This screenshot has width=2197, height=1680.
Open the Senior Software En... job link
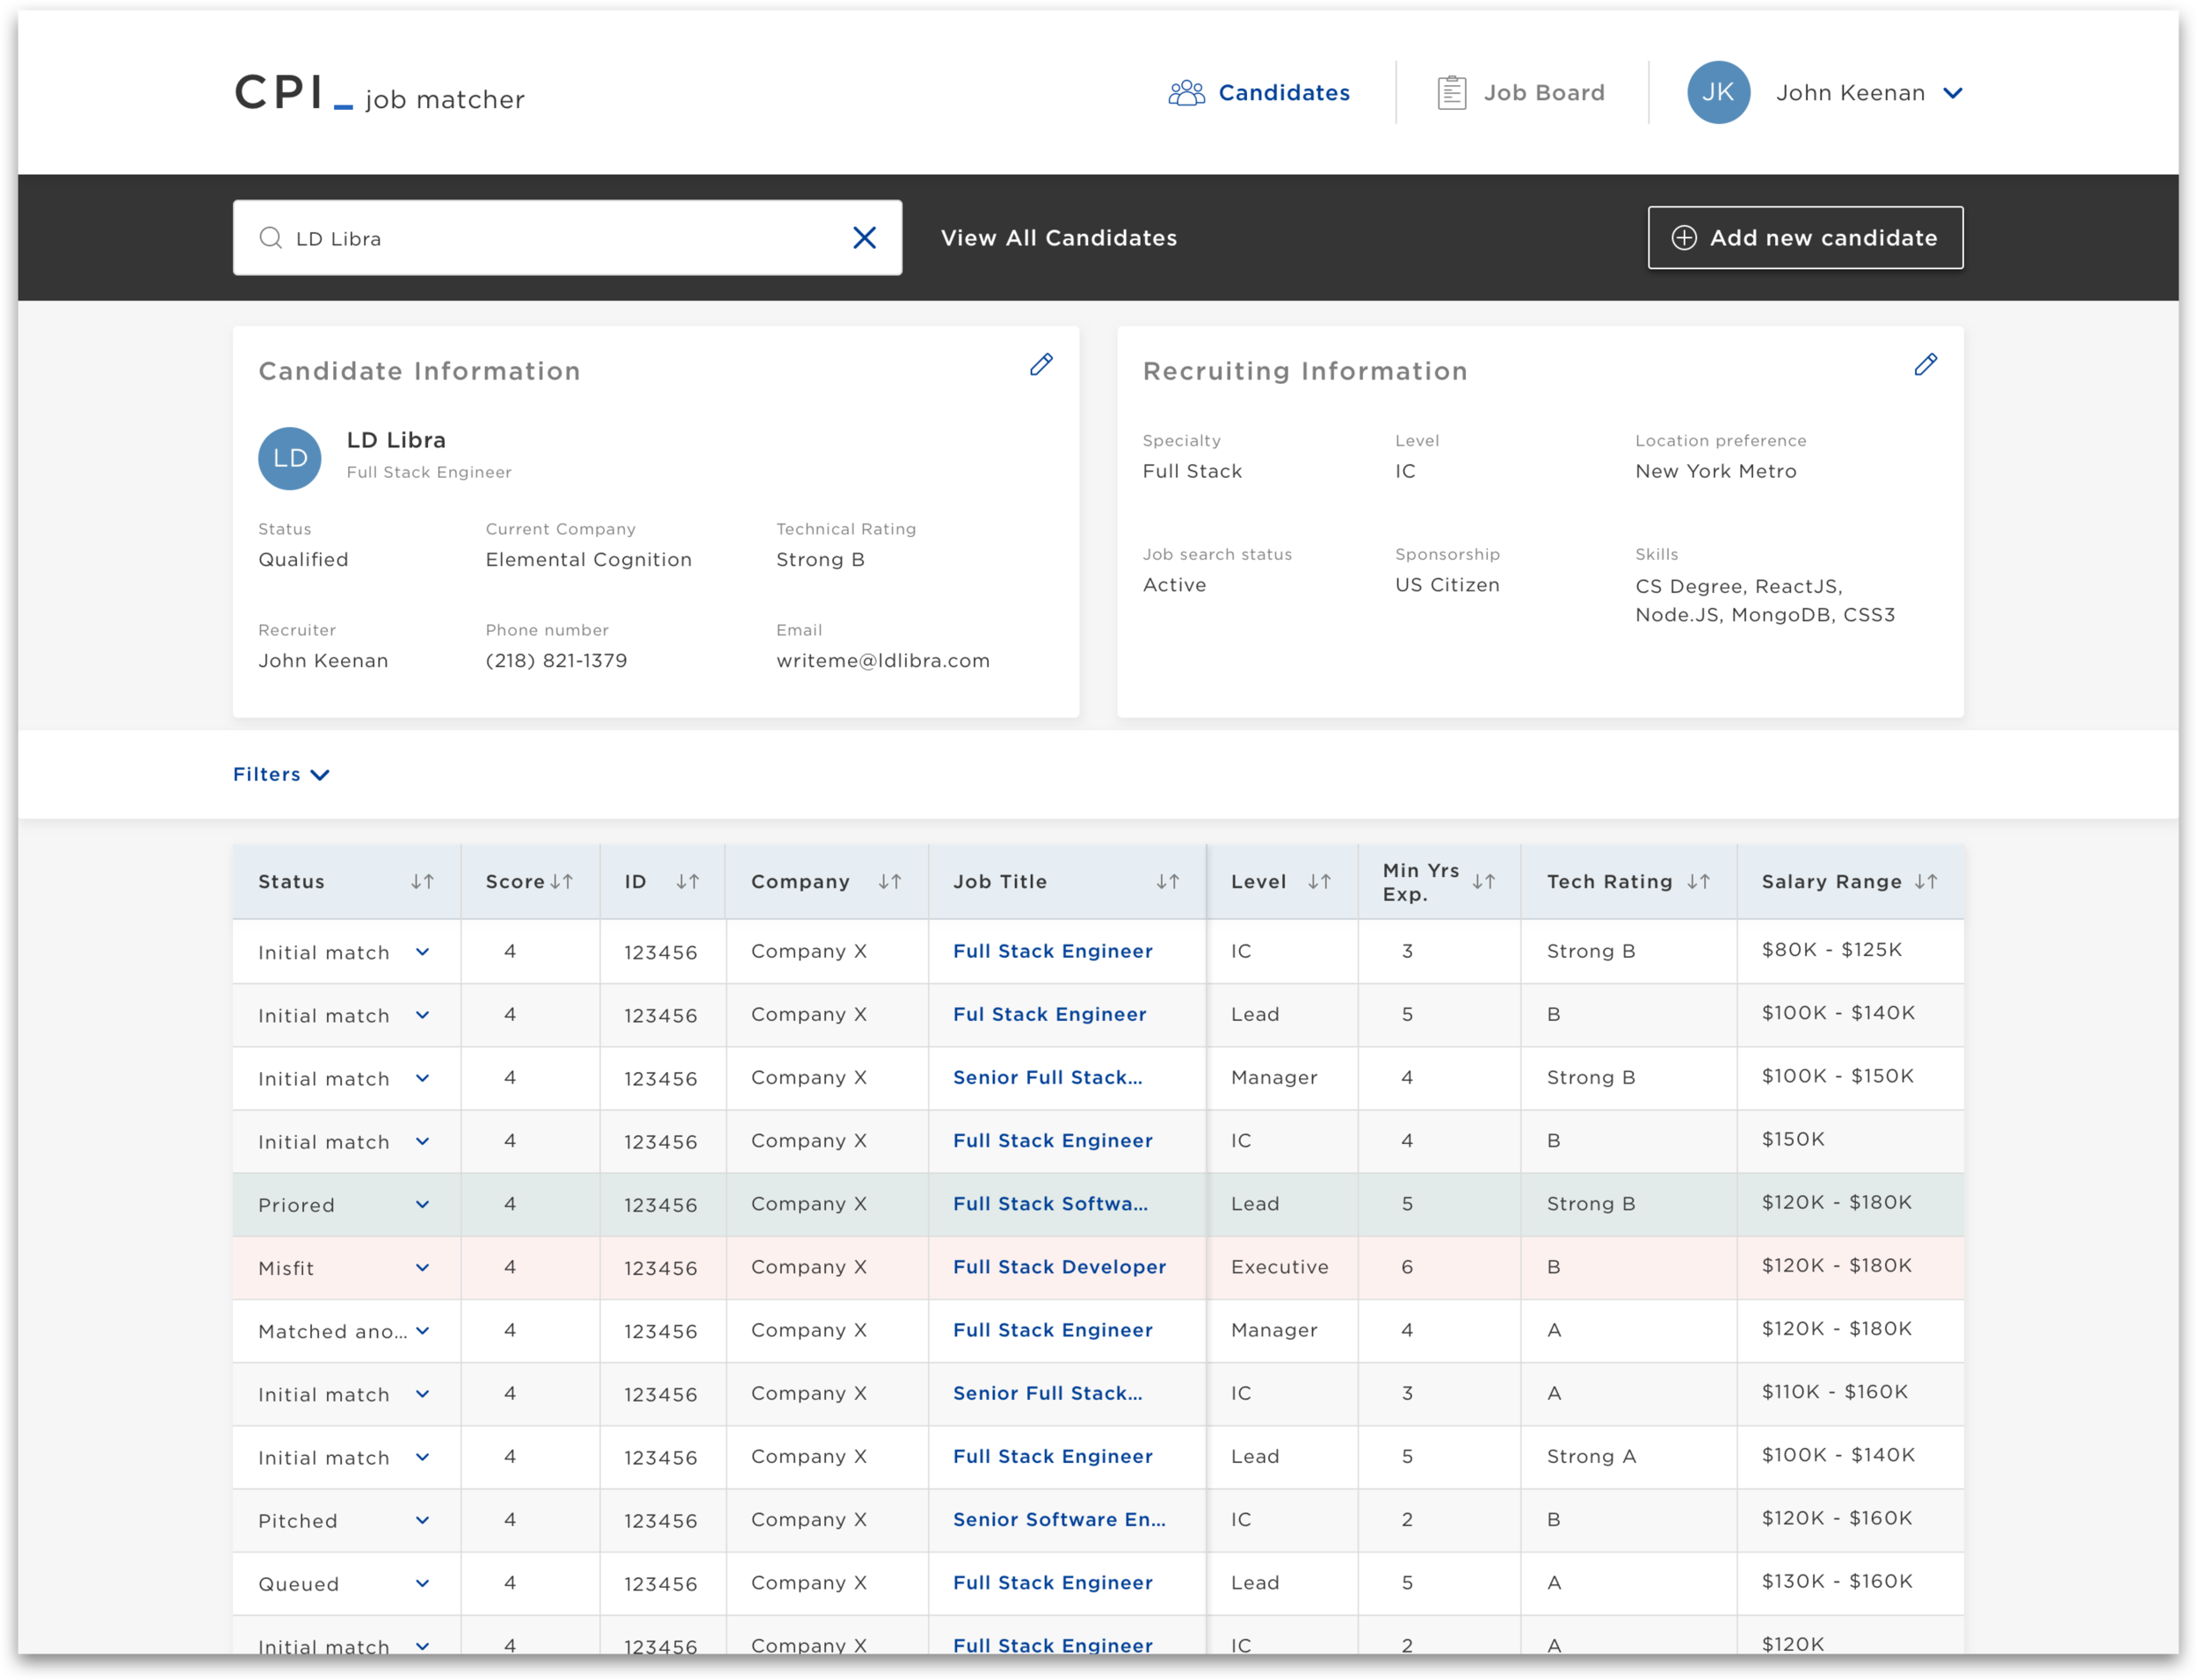(x=1059, y=1520)
